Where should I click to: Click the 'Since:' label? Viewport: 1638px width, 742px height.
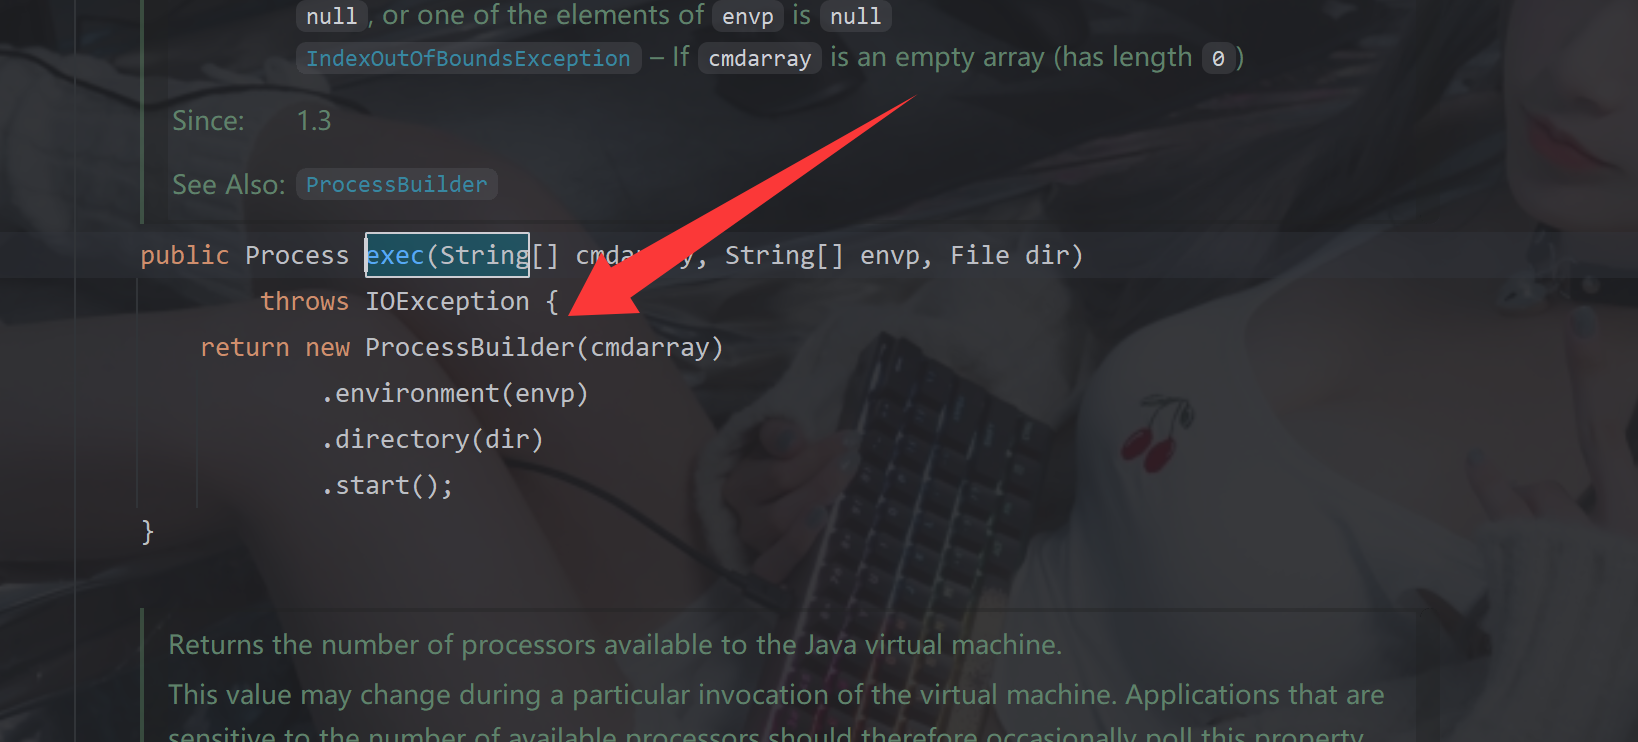[x=208, y=121]
